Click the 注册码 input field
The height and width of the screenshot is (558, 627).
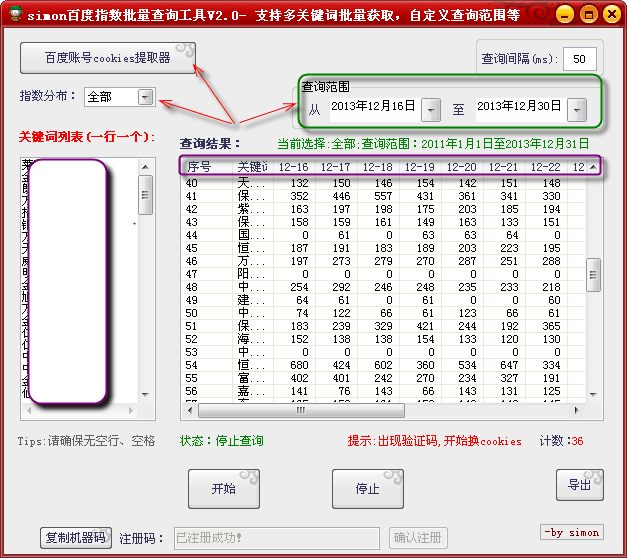coord(276,538)
